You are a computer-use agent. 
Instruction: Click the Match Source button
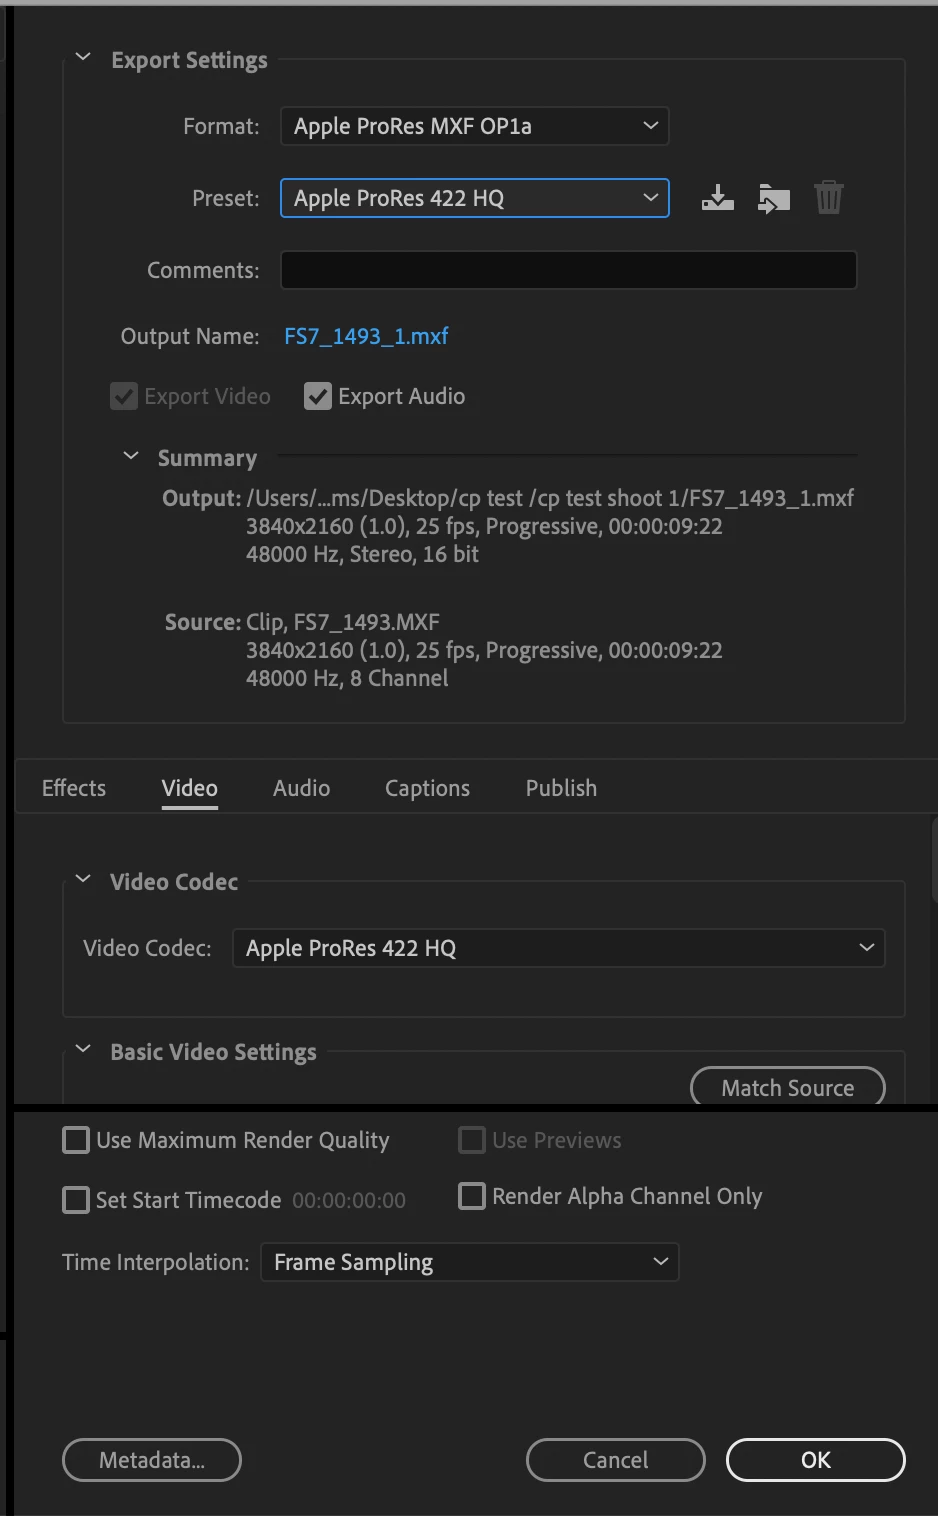(x=788, y=1086)
